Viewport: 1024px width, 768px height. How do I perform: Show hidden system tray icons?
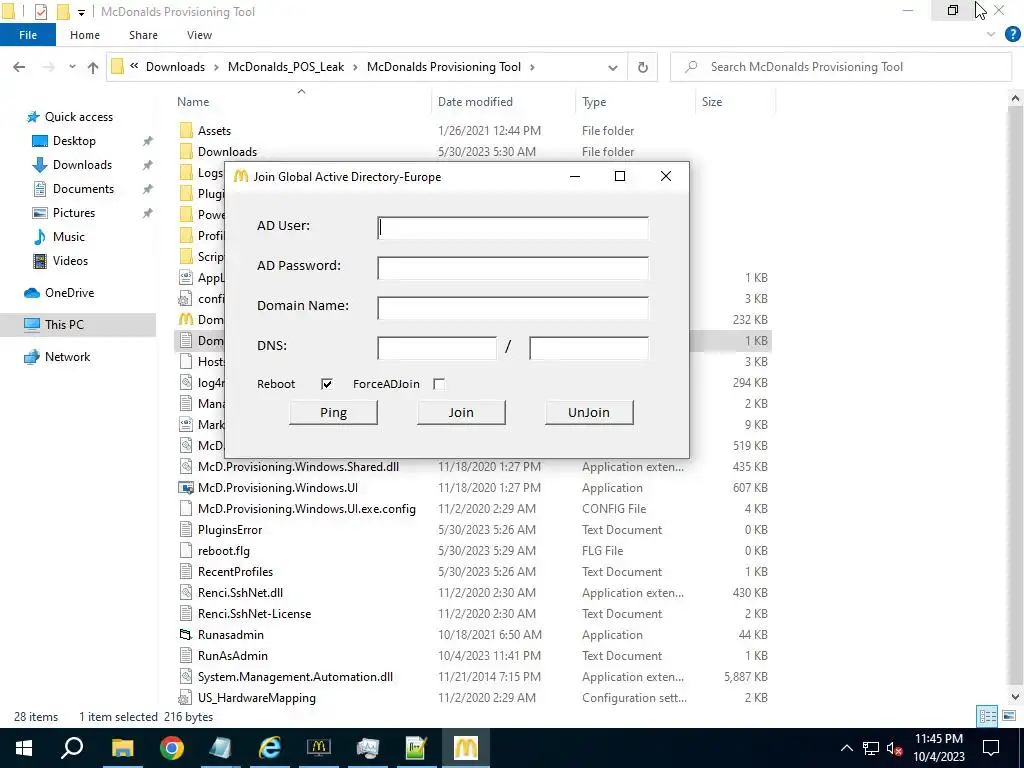coord(846,748)
